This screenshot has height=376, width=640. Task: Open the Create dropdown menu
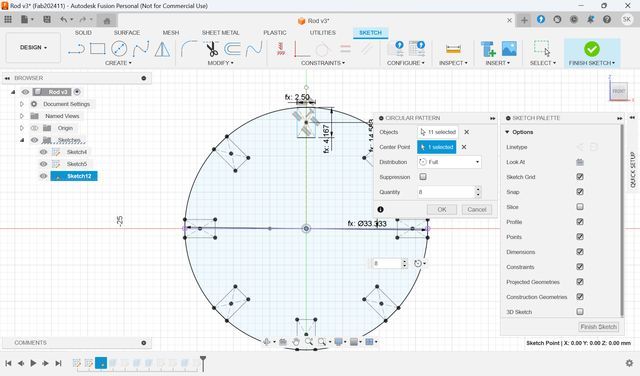pyautogui.click(x=118, y=63)
